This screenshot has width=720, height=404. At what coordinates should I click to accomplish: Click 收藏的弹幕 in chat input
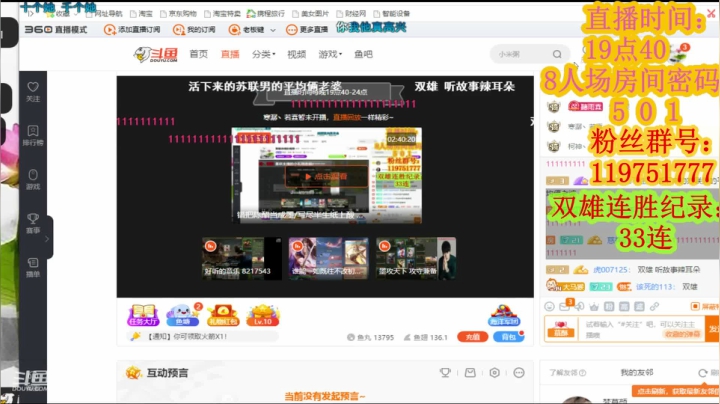tap(682, 334)
